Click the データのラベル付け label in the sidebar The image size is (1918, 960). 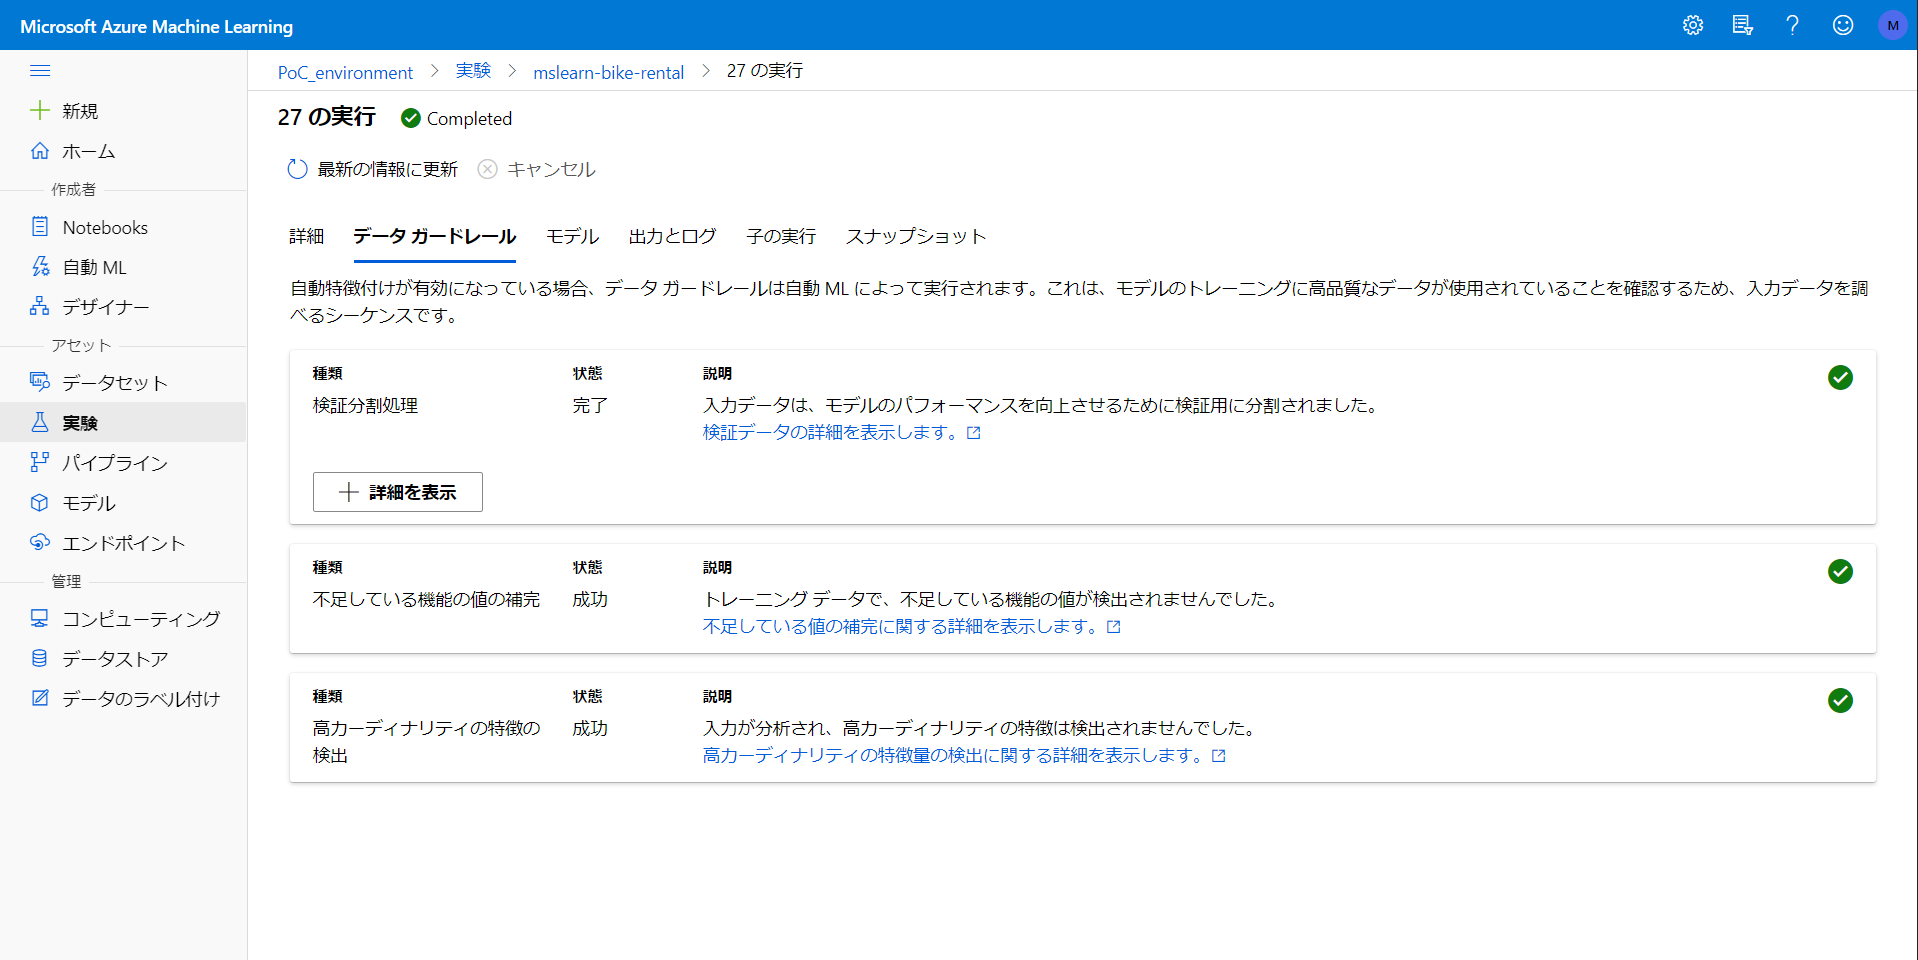coord(141,699)
